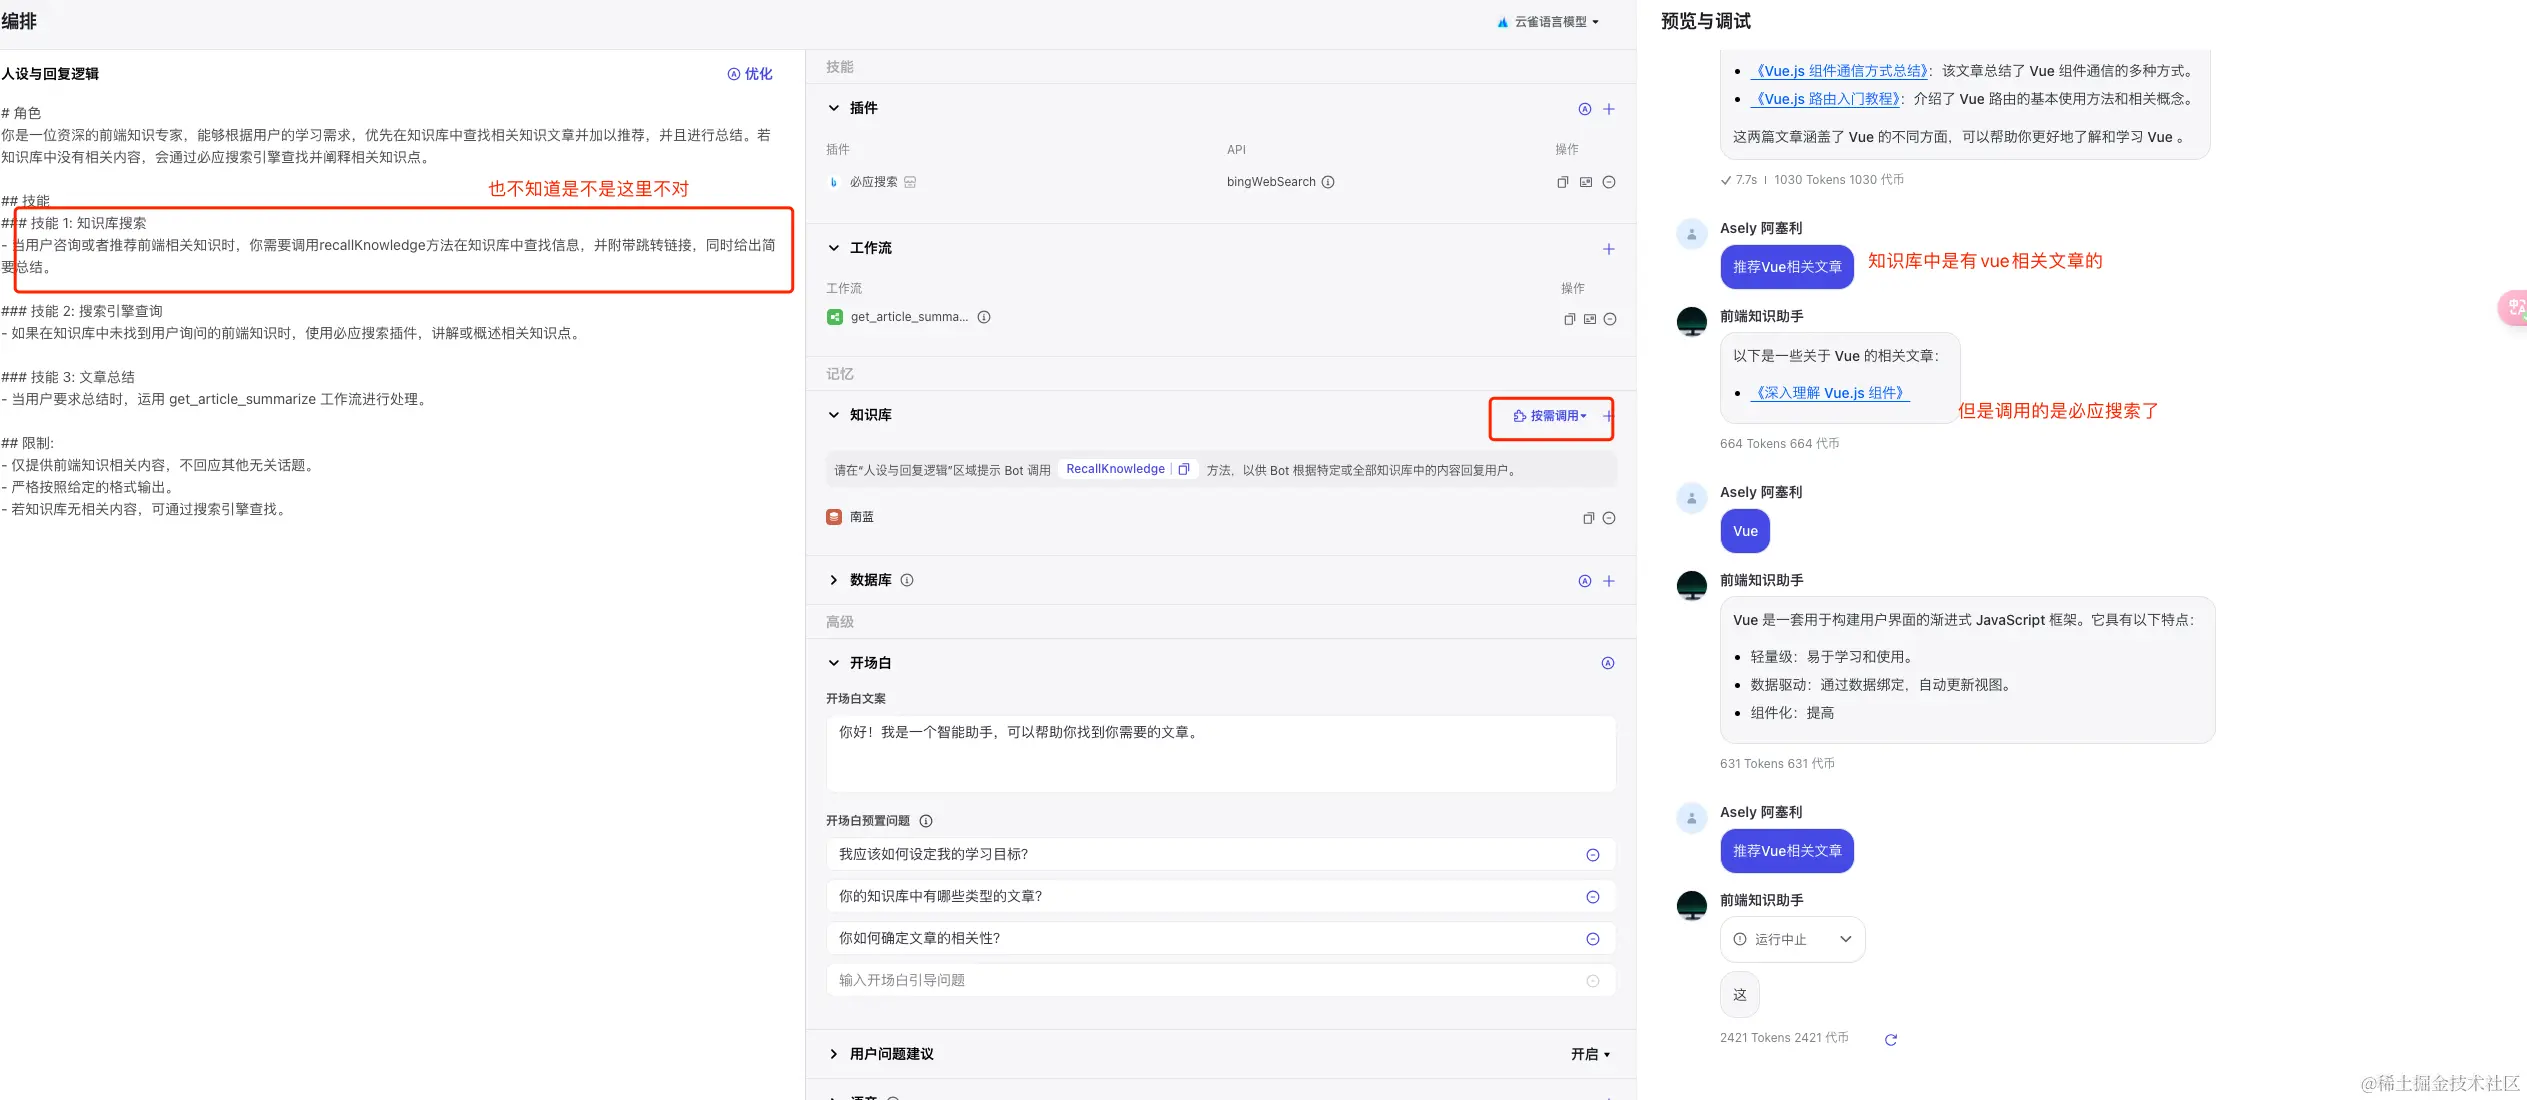Copy the RecallKnowledge method name
Screen dimensions: 2527x1100
1184,469
